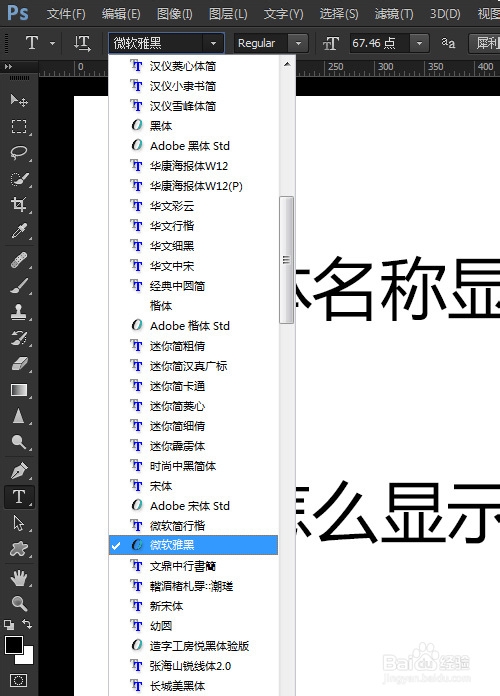Click the foreground color swatch
This screenshot has height=696, width=500.
13,645
